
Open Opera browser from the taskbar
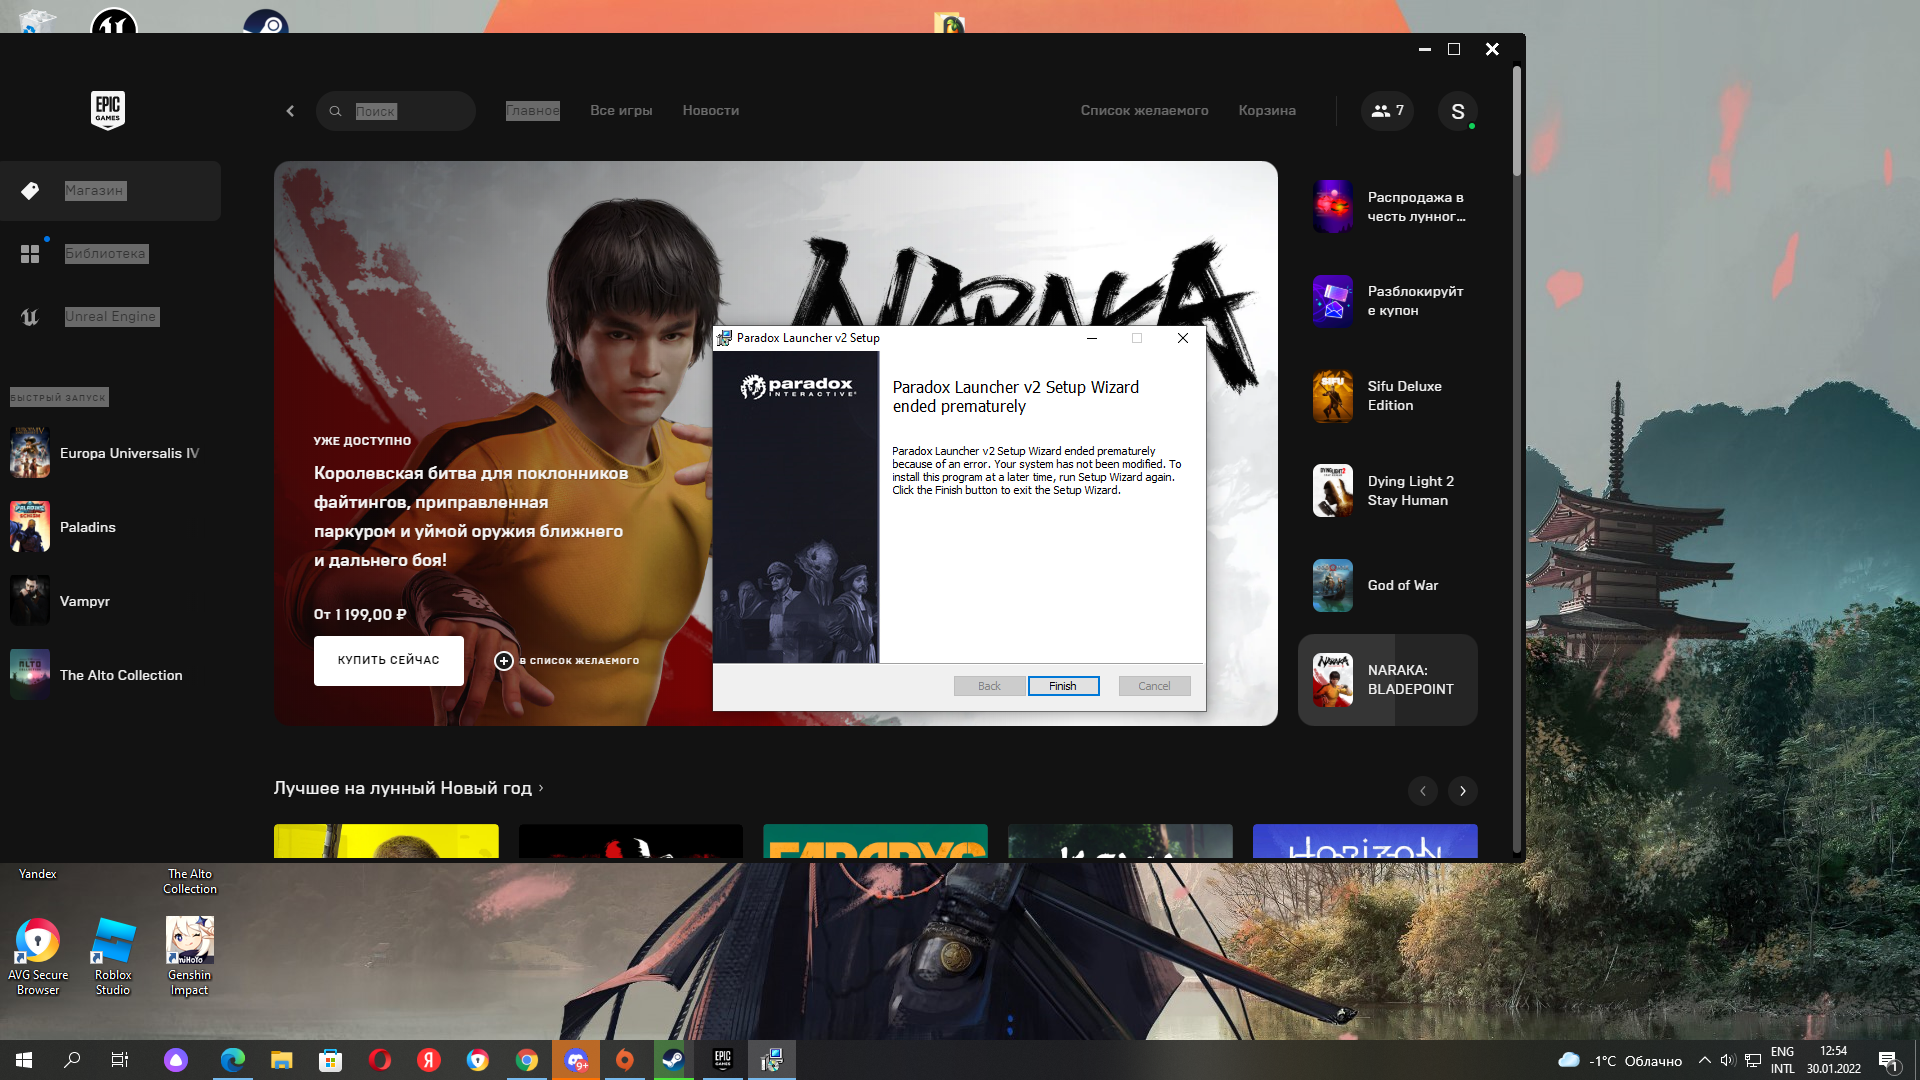[x=379, y=1060]
